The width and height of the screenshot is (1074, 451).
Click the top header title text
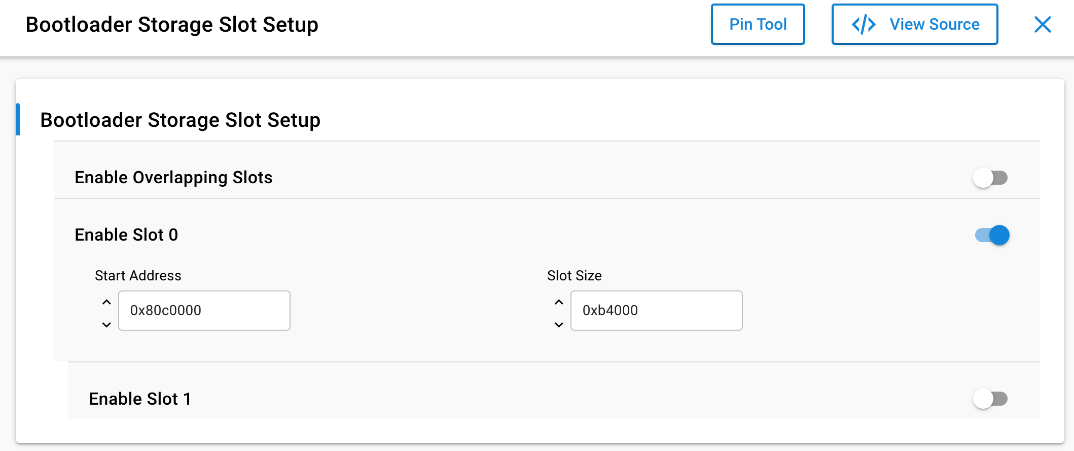click(172, 25)
